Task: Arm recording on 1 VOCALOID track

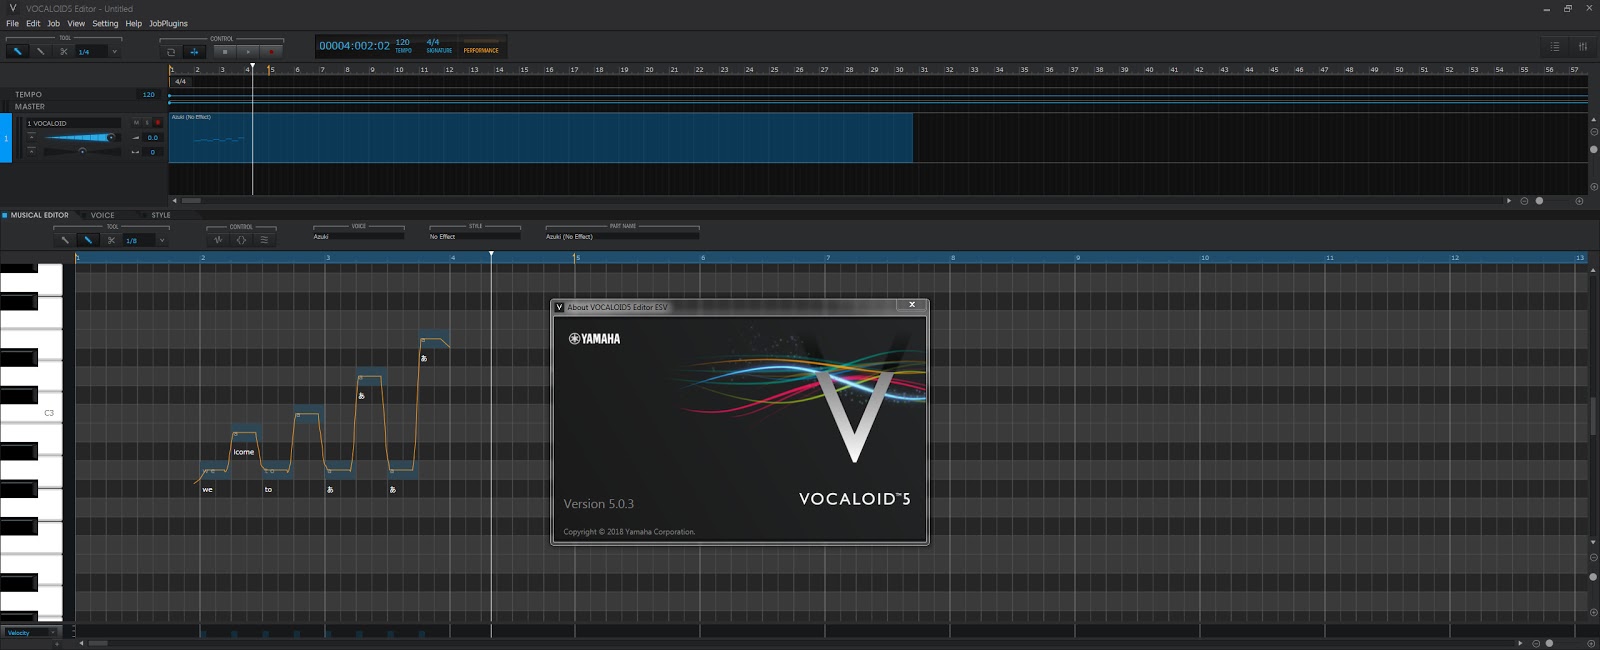Action: pos(157,123)
